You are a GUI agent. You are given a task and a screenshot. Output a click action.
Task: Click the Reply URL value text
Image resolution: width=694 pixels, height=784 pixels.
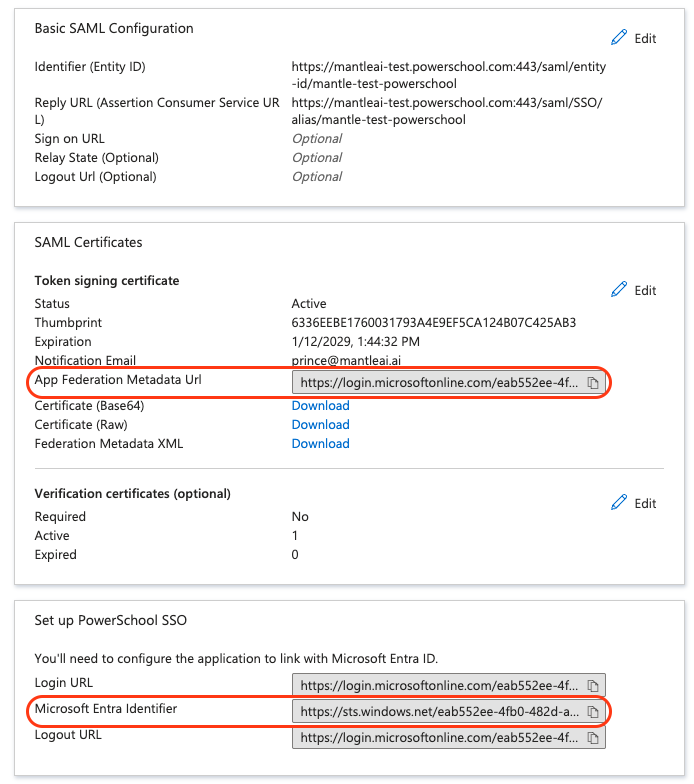[446, 111]
